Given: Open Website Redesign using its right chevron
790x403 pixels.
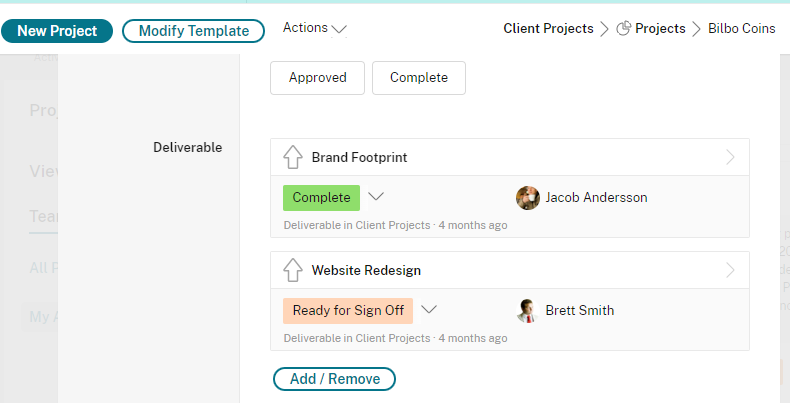Looking at the screenshot, I should pyautogui.click(x=730, y=270).
